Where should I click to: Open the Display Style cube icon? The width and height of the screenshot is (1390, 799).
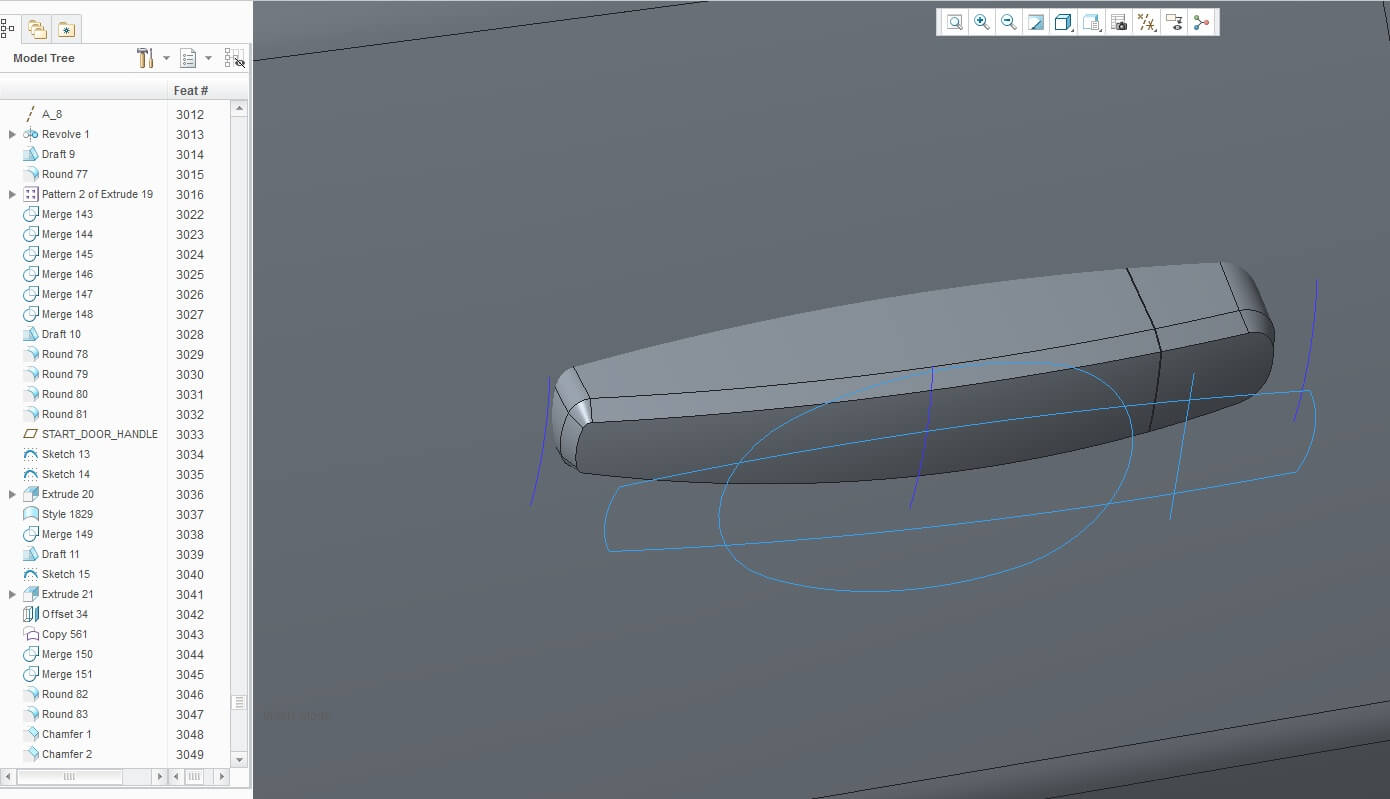coord(1064,22)
